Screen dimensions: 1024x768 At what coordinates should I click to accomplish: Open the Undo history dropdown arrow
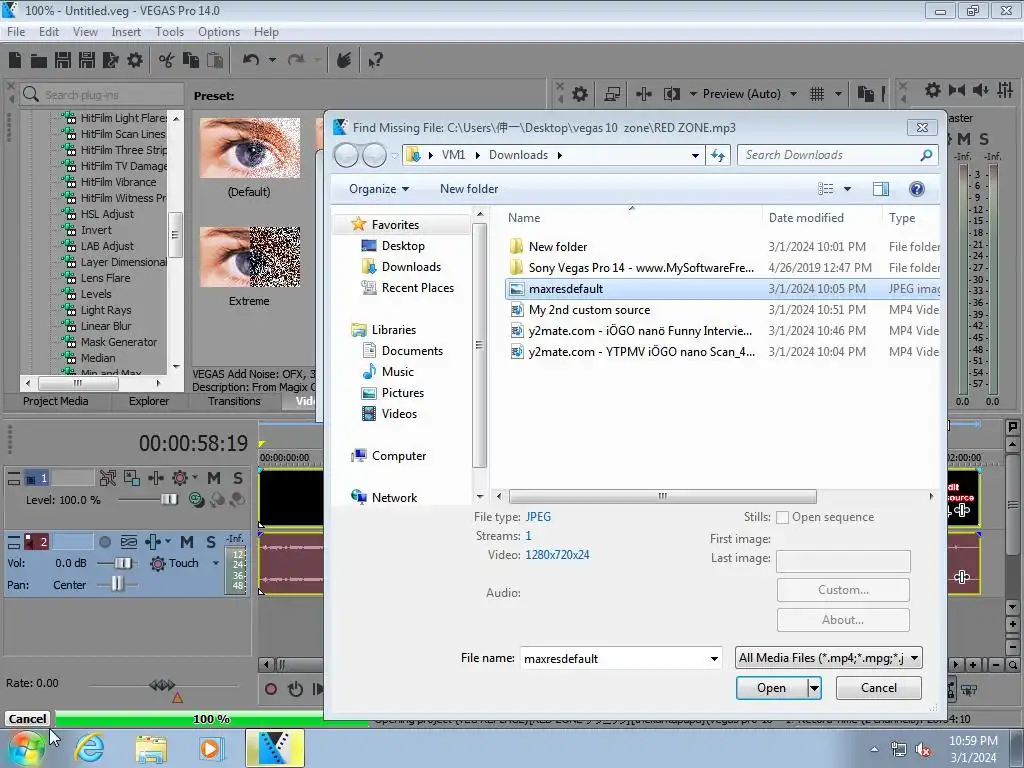(x=272, y=60)
